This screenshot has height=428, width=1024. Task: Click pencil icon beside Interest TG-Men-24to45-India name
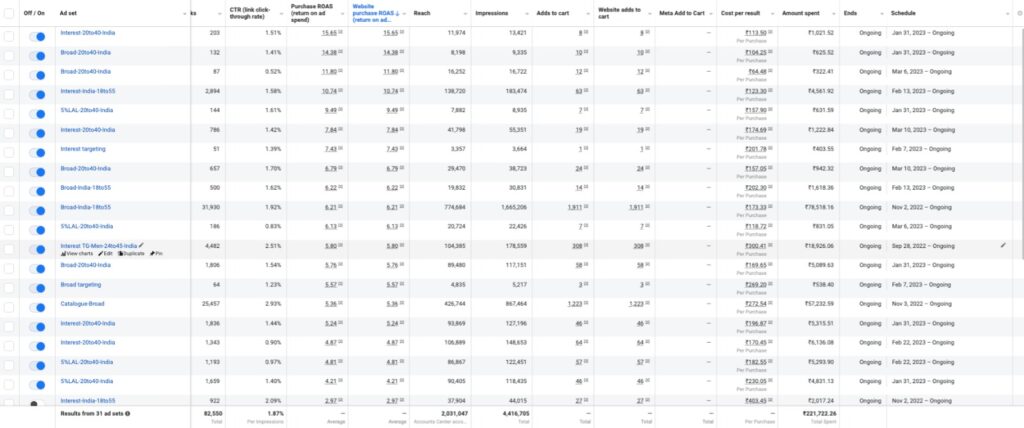141,245
